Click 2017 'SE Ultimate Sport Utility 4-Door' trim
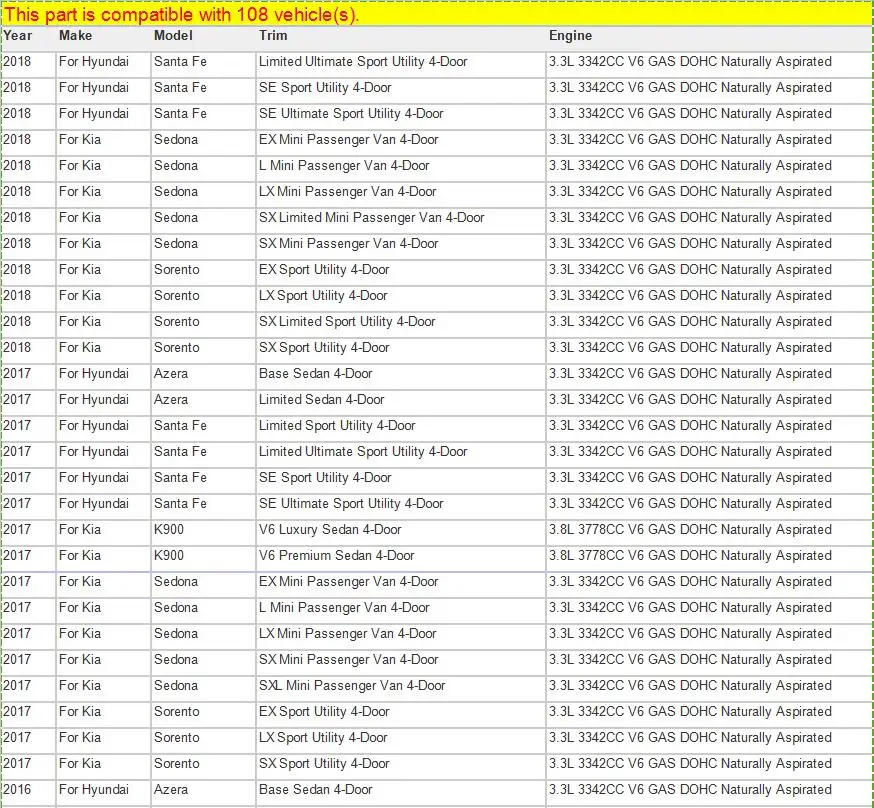Image resolution: width=874 pixels, height=808 pixels. pos(351,504)
